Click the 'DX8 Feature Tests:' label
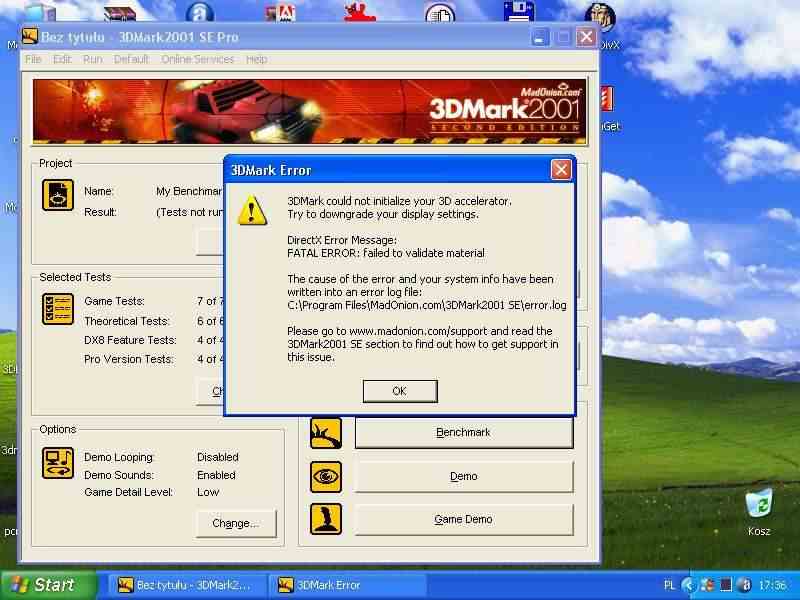 130,340
